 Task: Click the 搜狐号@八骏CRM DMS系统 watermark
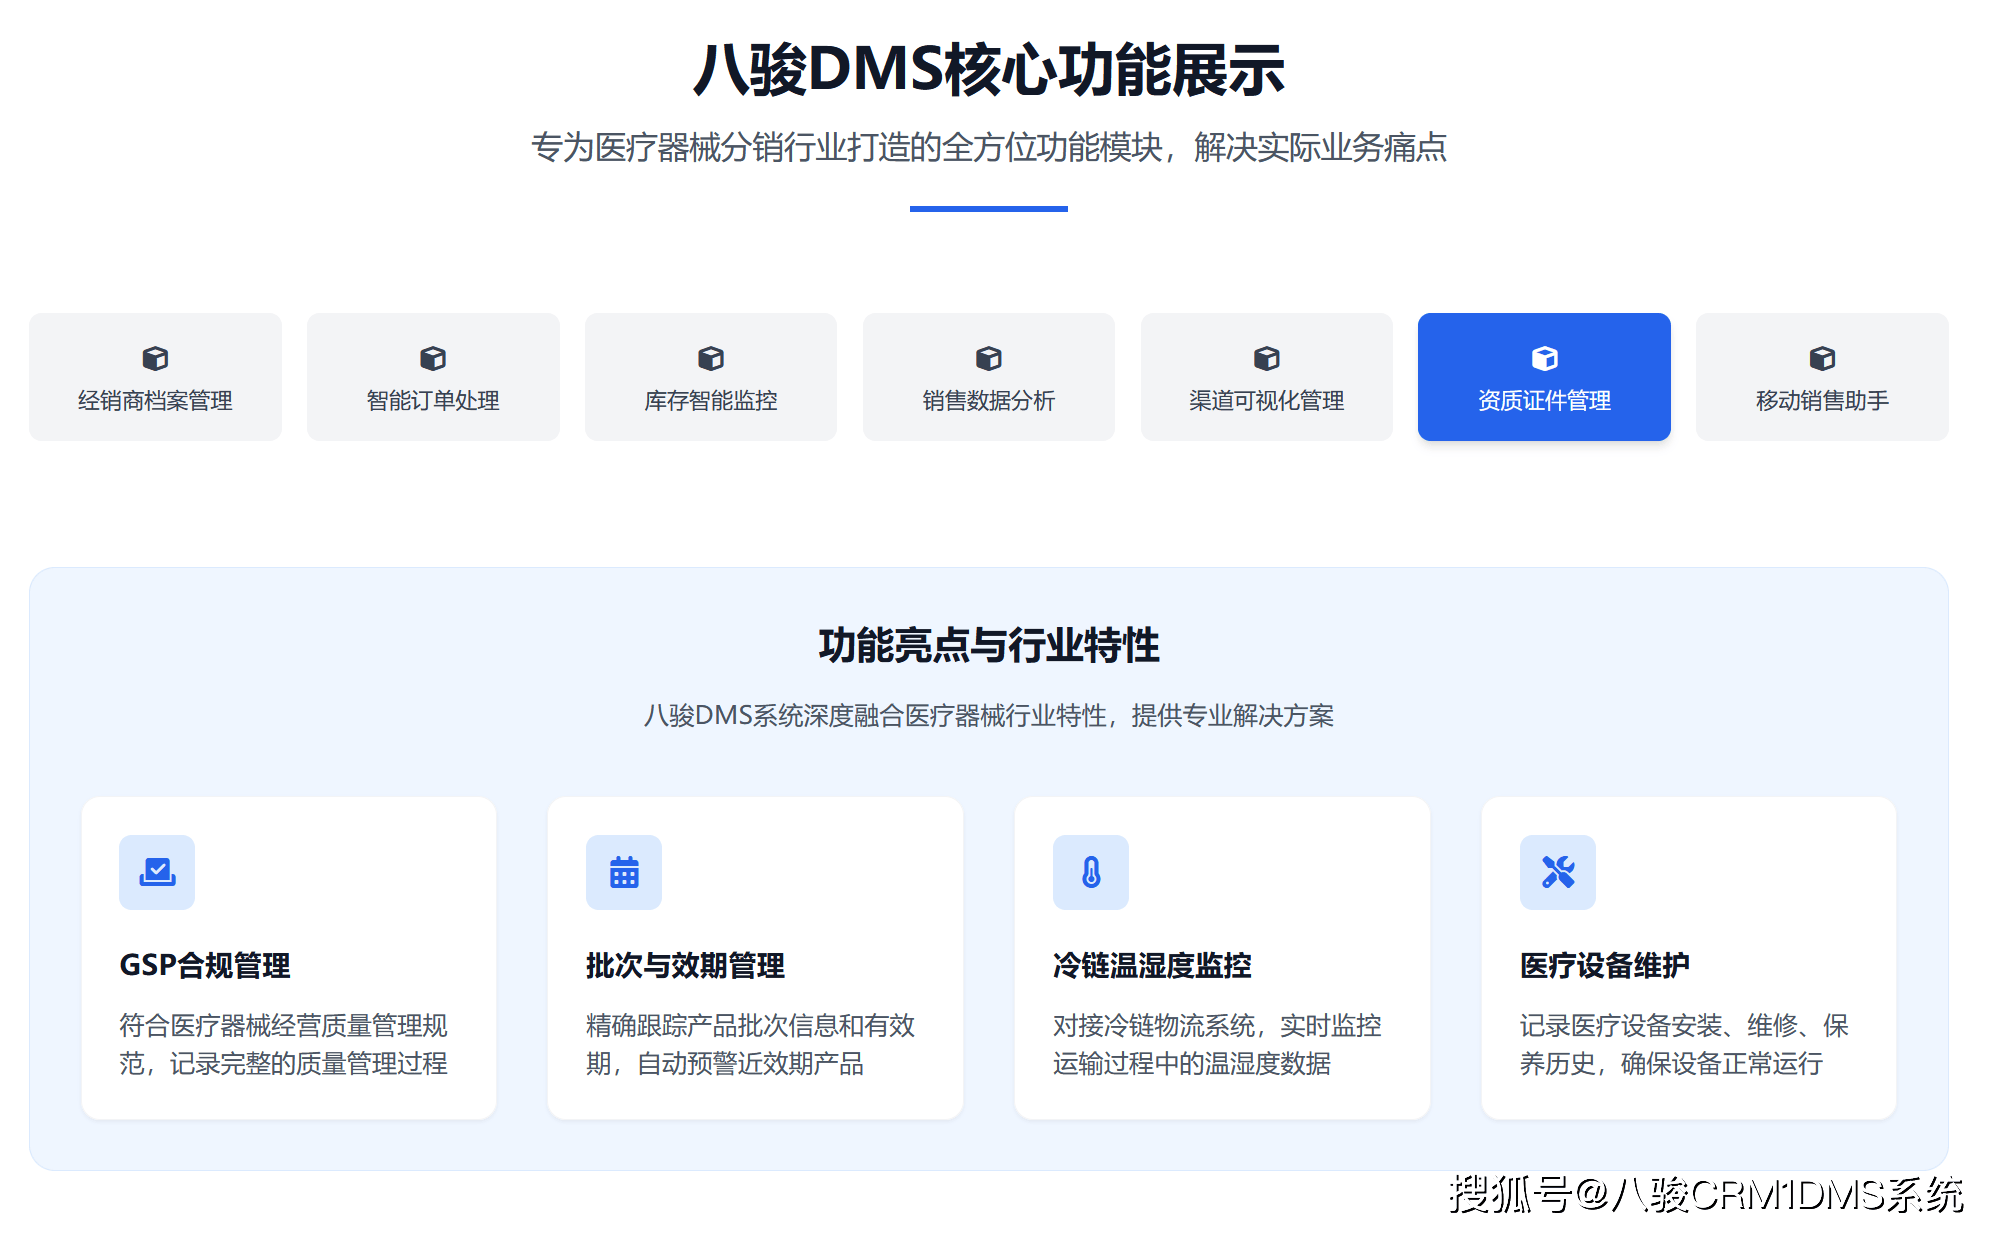click(1705, 1194)
